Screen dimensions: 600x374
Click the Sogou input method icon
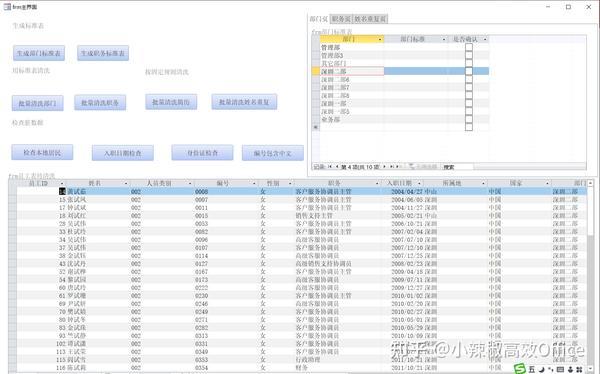click(x=520, y=369)
